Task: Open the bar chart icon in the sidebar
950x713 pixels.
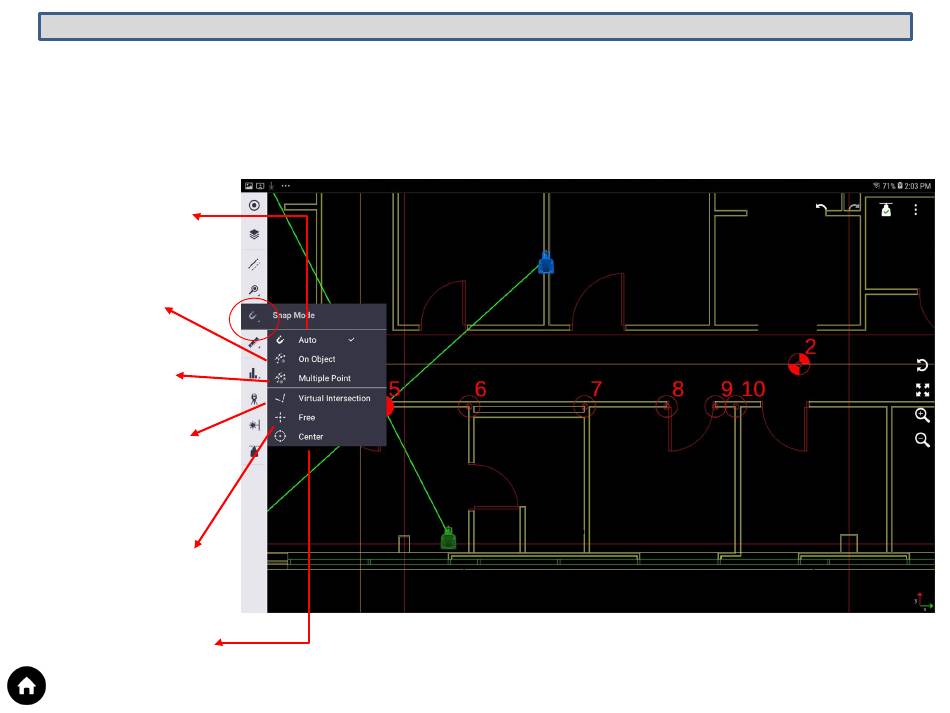Action: [x=254, y=373]
